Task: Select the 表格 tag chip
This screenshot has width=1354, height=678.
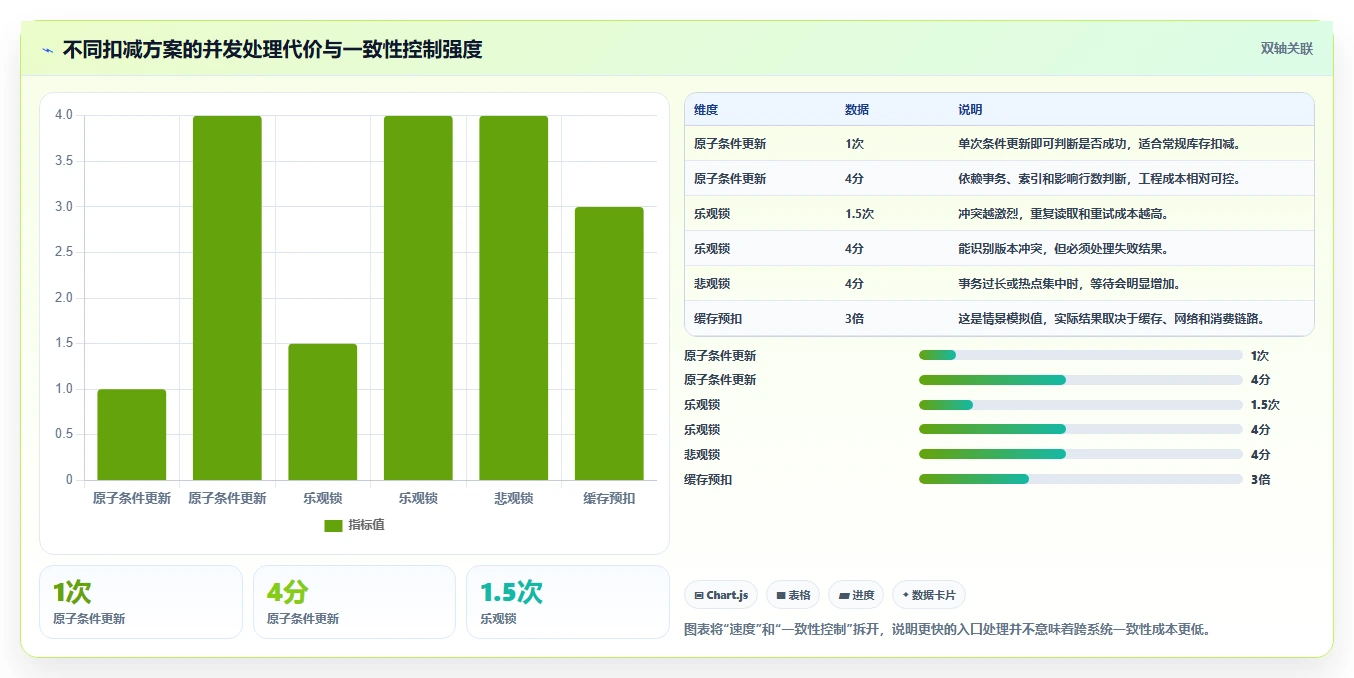Action: [793, 595]
